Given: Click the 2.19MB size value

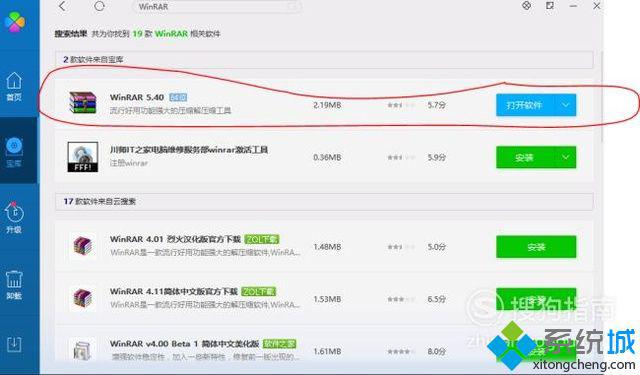Looking at the screenshot, I should [x=327, y=105].
